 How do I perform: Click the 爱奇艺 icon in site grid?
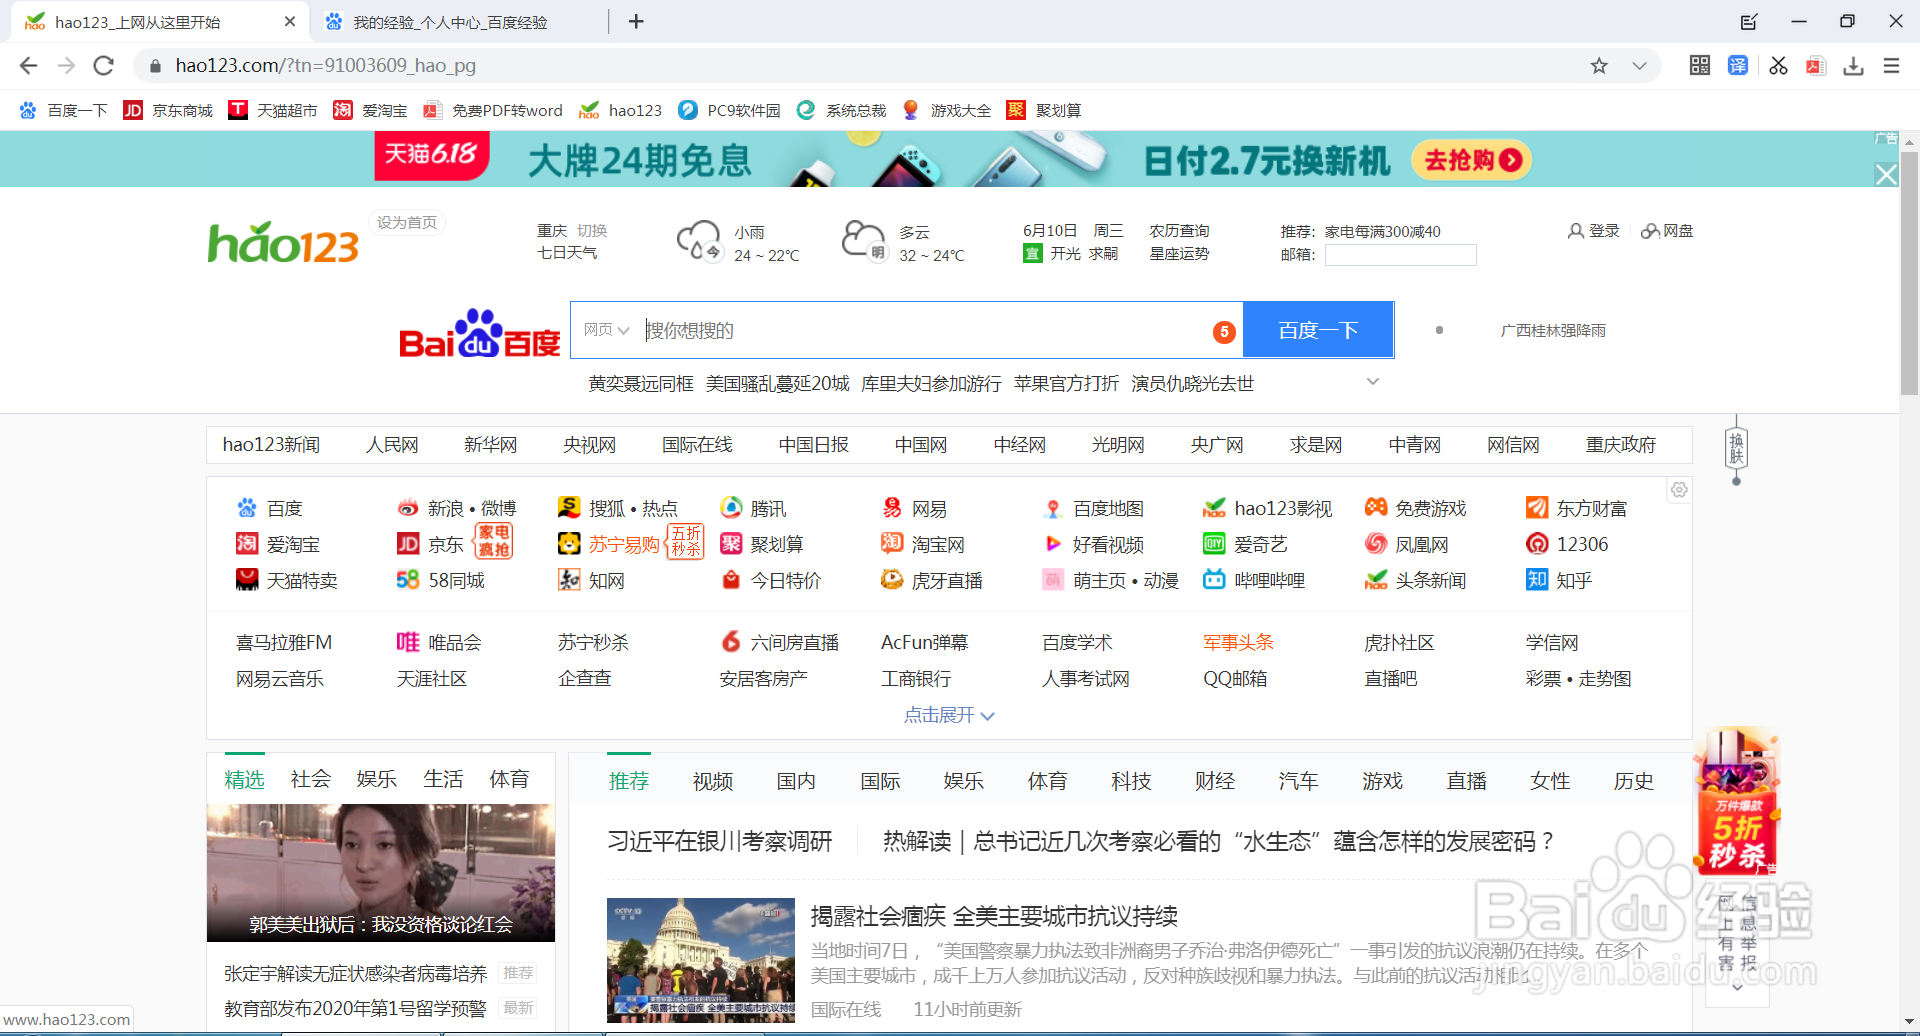1214,544
